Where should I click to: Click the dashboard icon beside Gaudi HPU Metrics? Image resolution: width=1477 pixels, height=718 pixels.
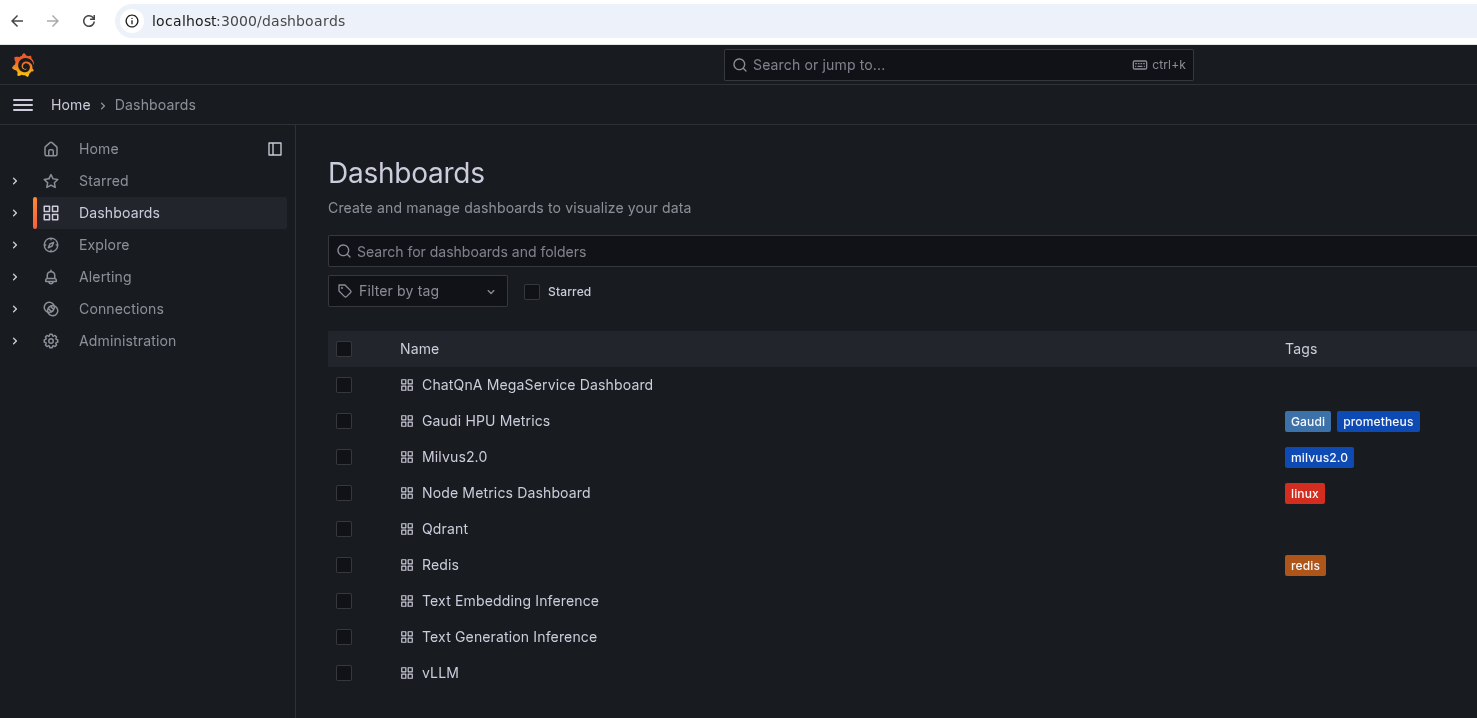pos(407,421)
